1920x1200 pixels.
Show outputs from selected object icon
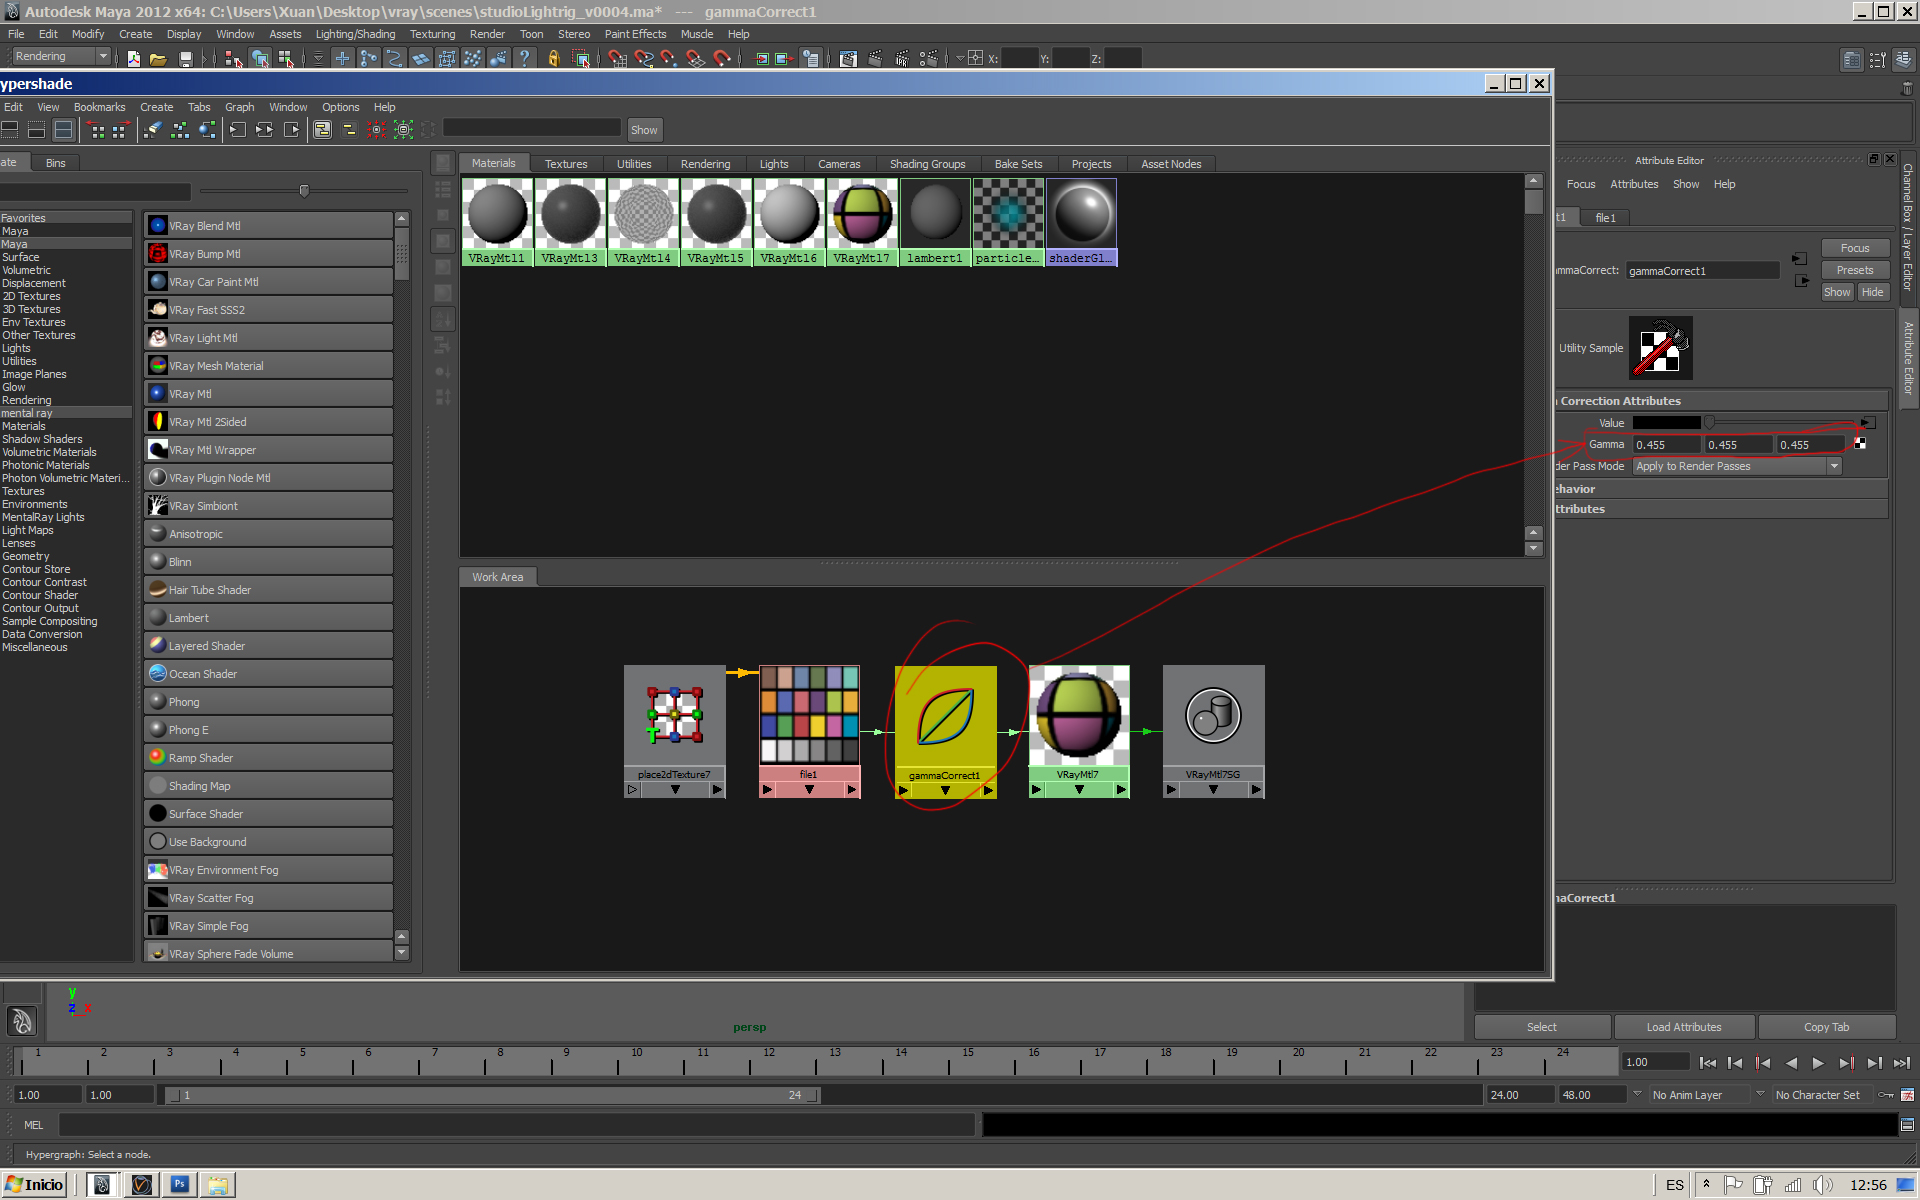[784, 59]
